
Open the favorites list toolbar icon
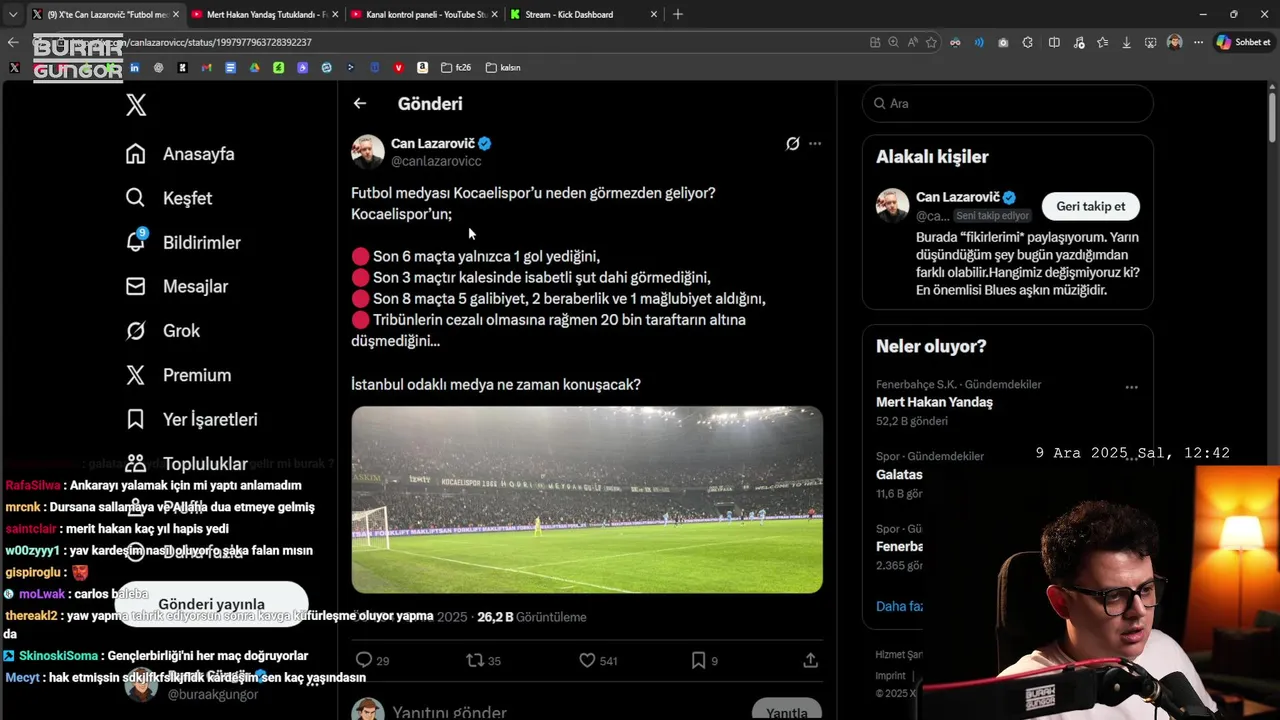tap(1102, 43)
